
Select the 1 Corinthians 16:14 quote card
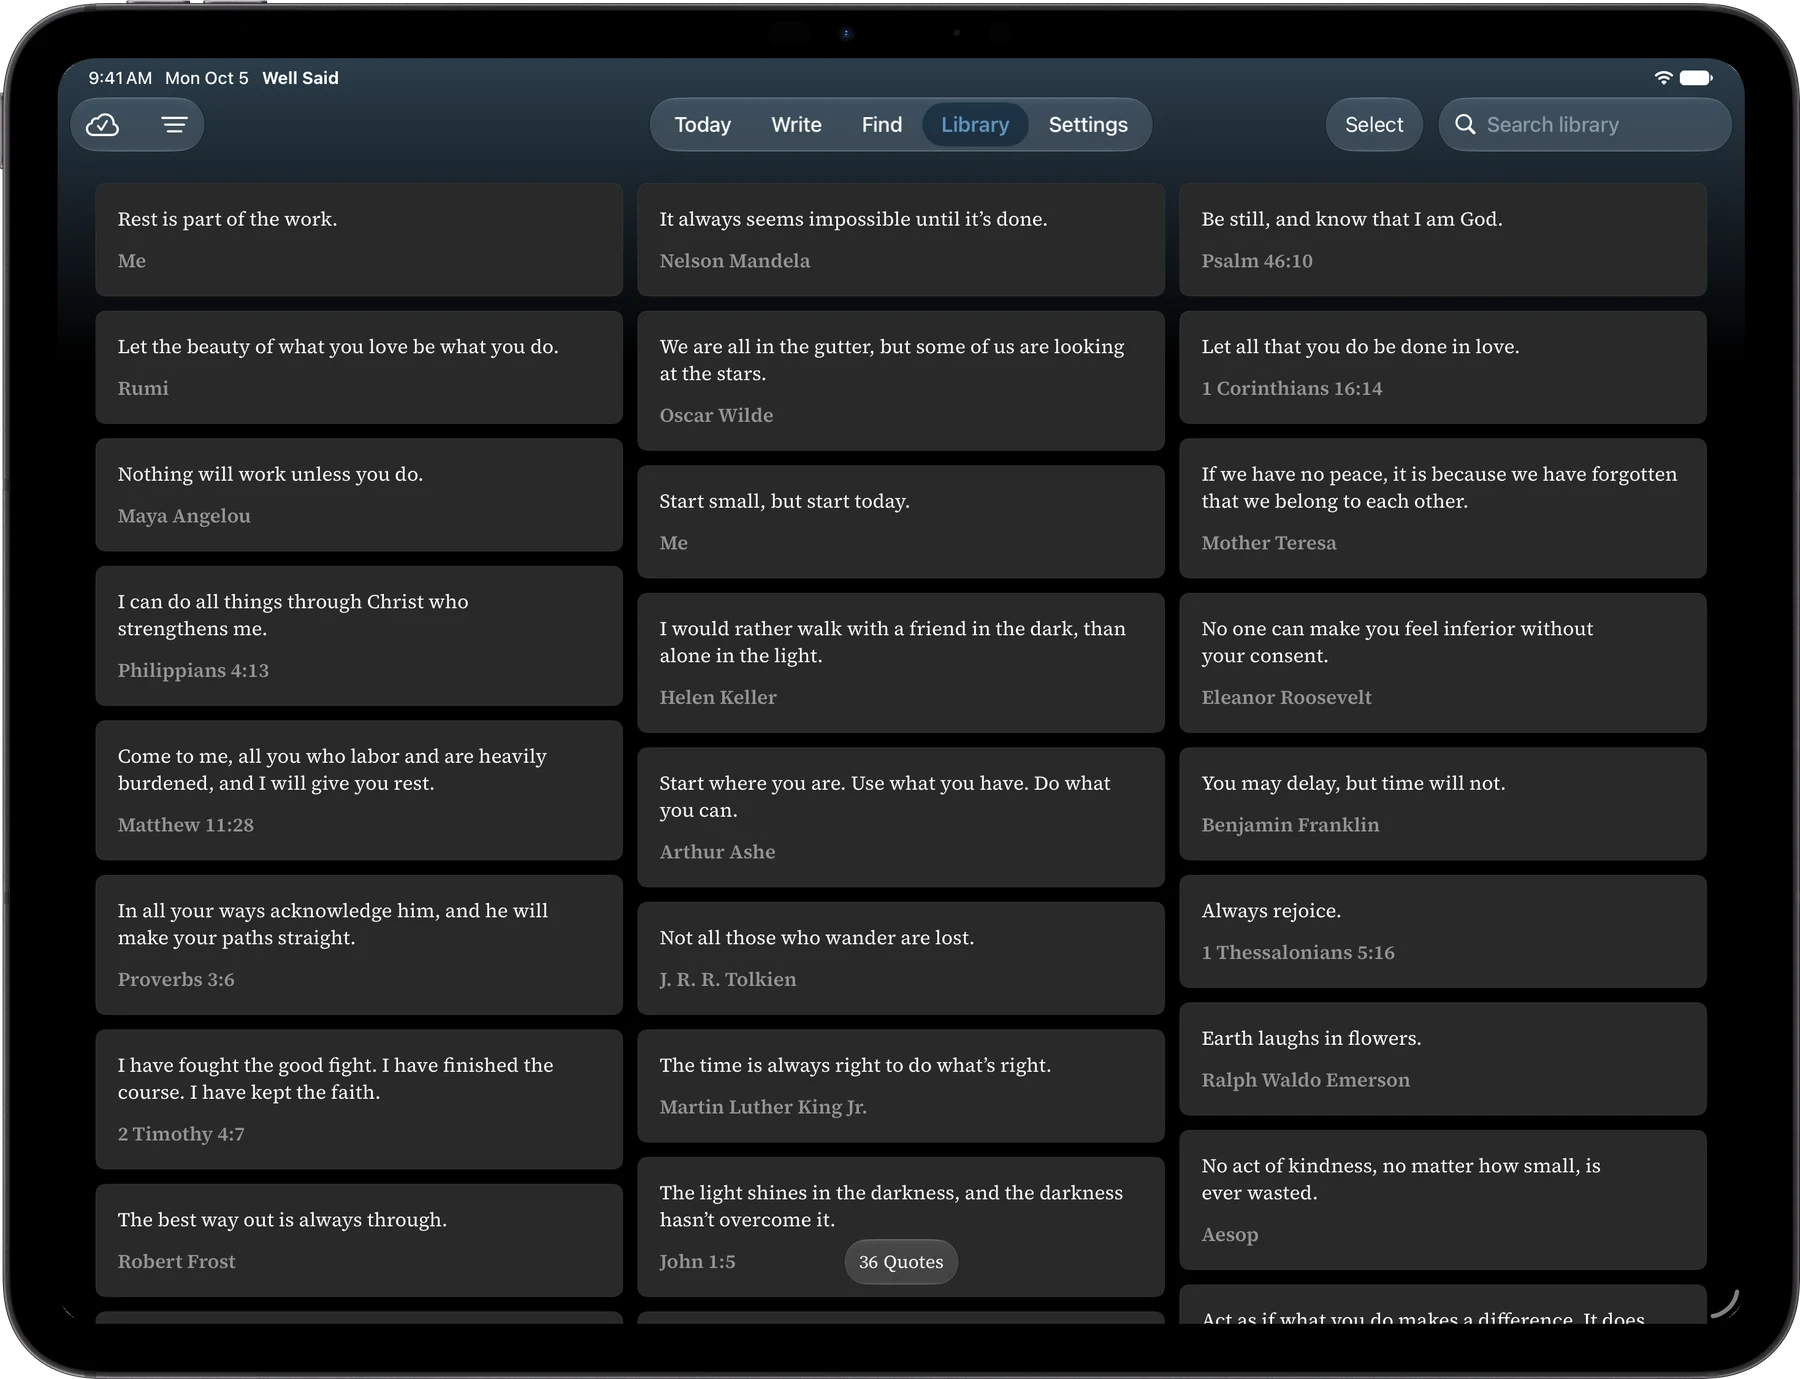click(x=1443, y=367)
